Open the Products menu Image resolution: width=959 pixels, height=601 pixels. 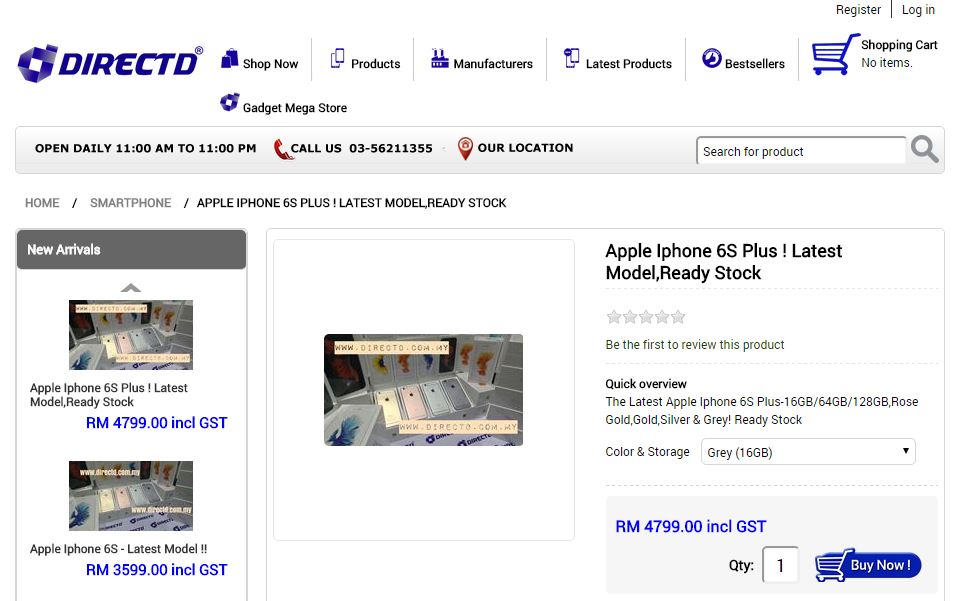pyautogui.click(x=376, y=64)
